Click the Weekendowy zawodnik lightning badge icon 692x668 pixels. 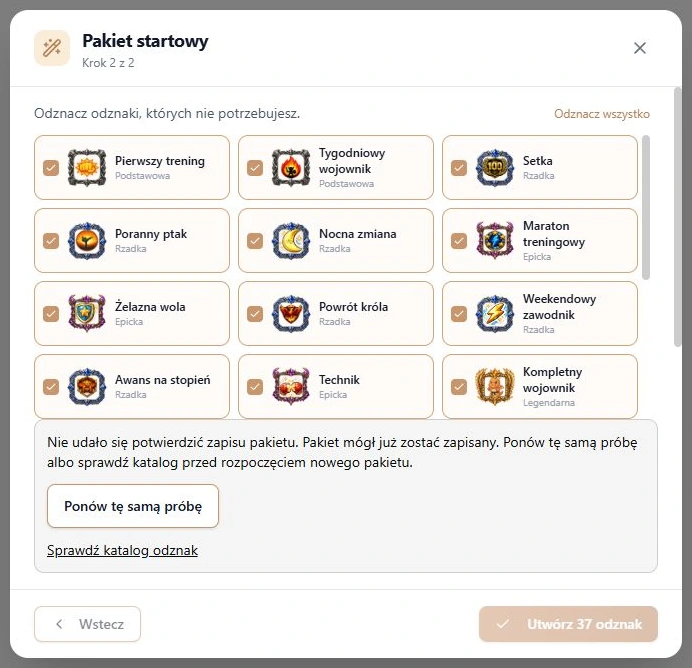tap(495, 314)
